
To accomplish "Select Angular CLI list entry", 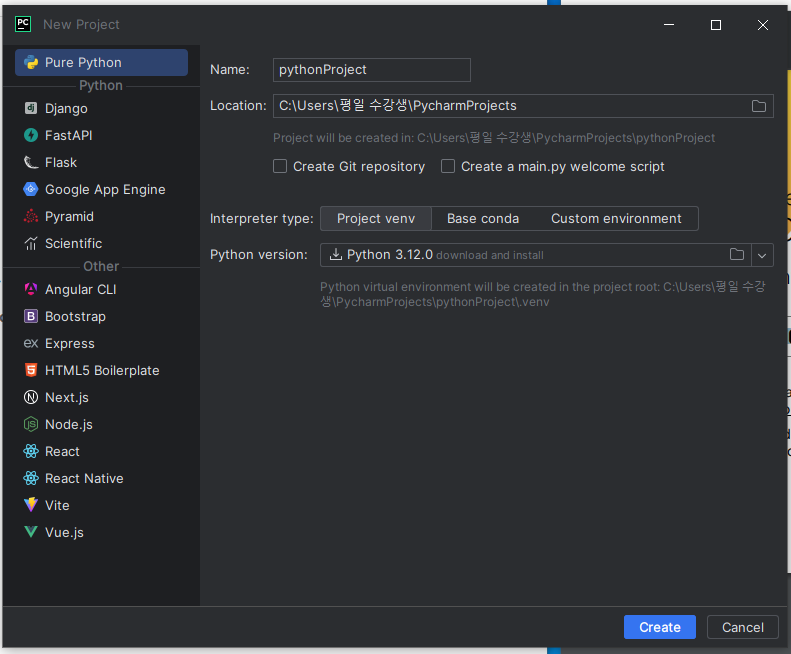I will 101,289.
